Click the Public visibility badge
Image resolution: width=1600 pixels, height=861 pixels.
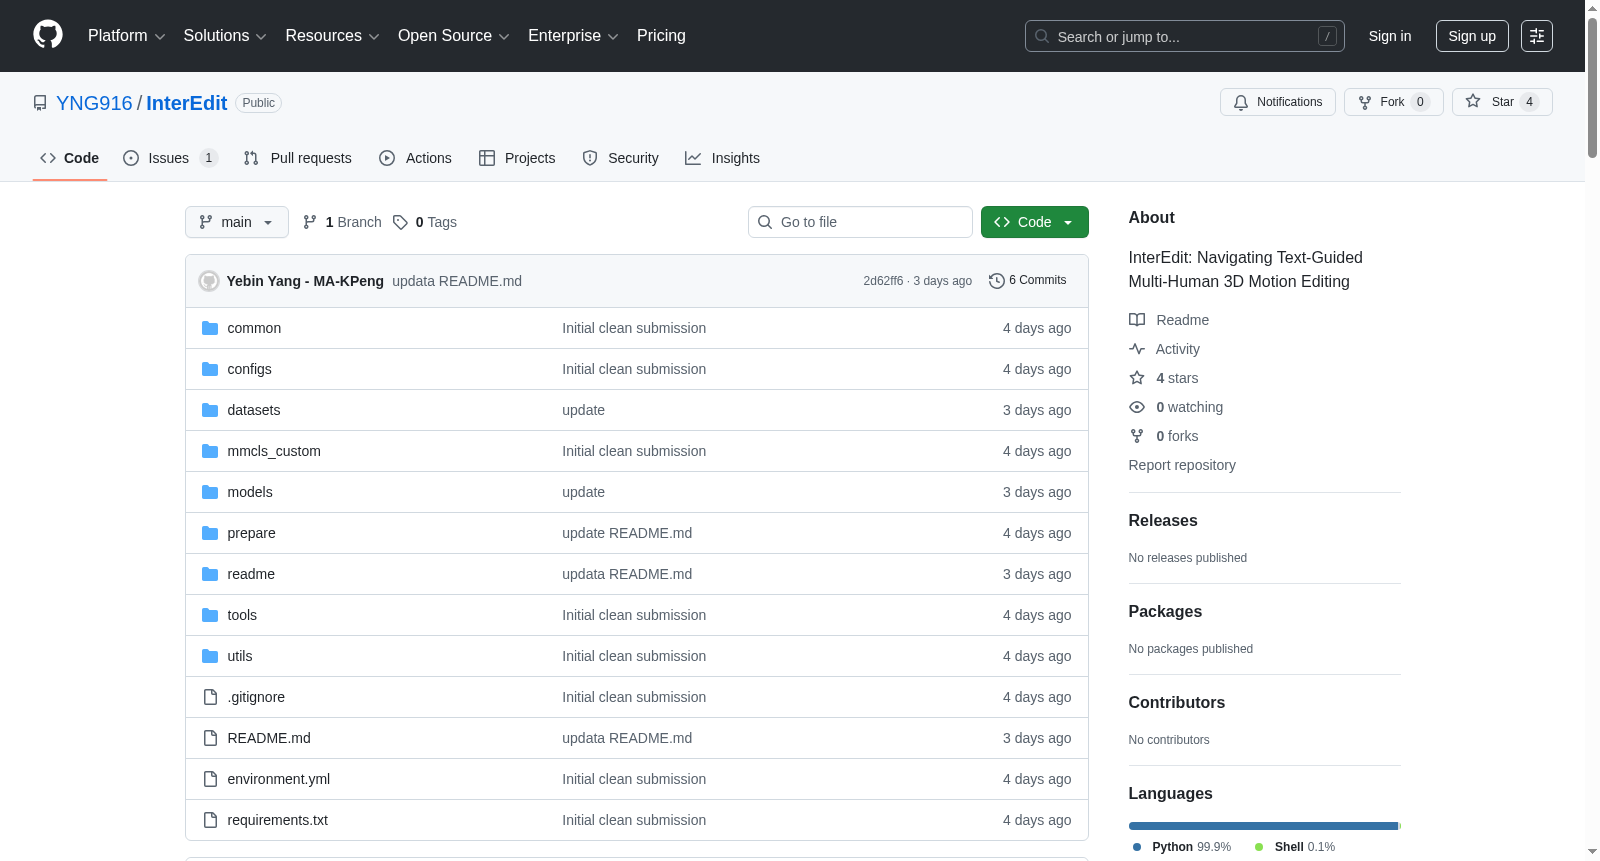[x=258, y=103]
